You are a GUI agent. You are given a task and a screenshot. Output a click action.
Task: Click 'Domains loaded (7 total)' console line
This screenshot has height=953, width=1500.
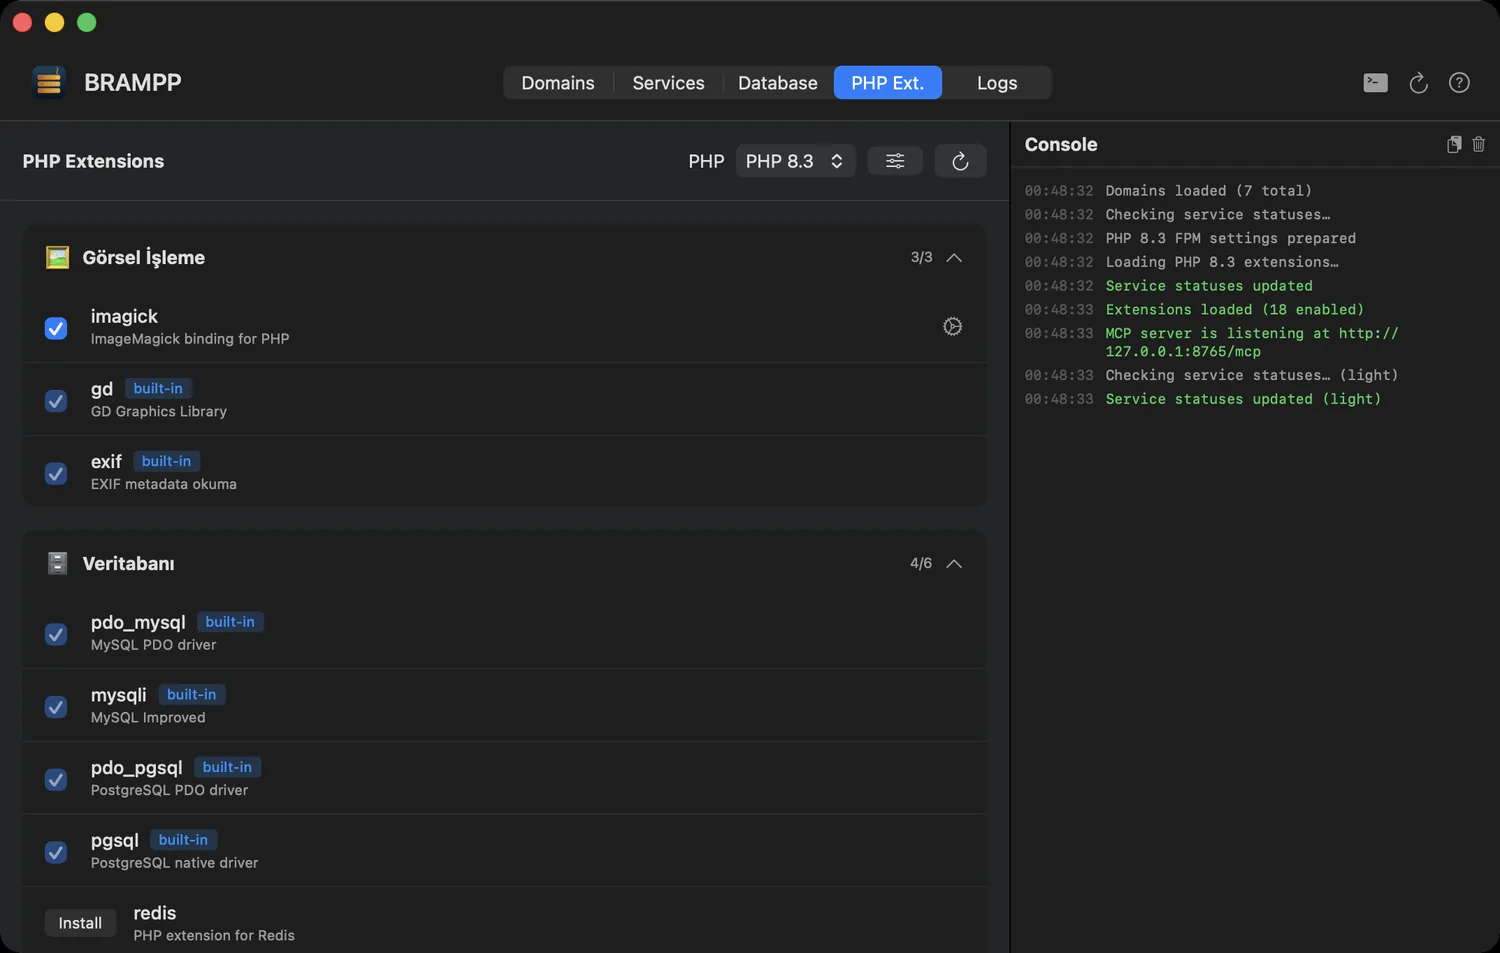pyautogui.click(x=1208, y=190)
